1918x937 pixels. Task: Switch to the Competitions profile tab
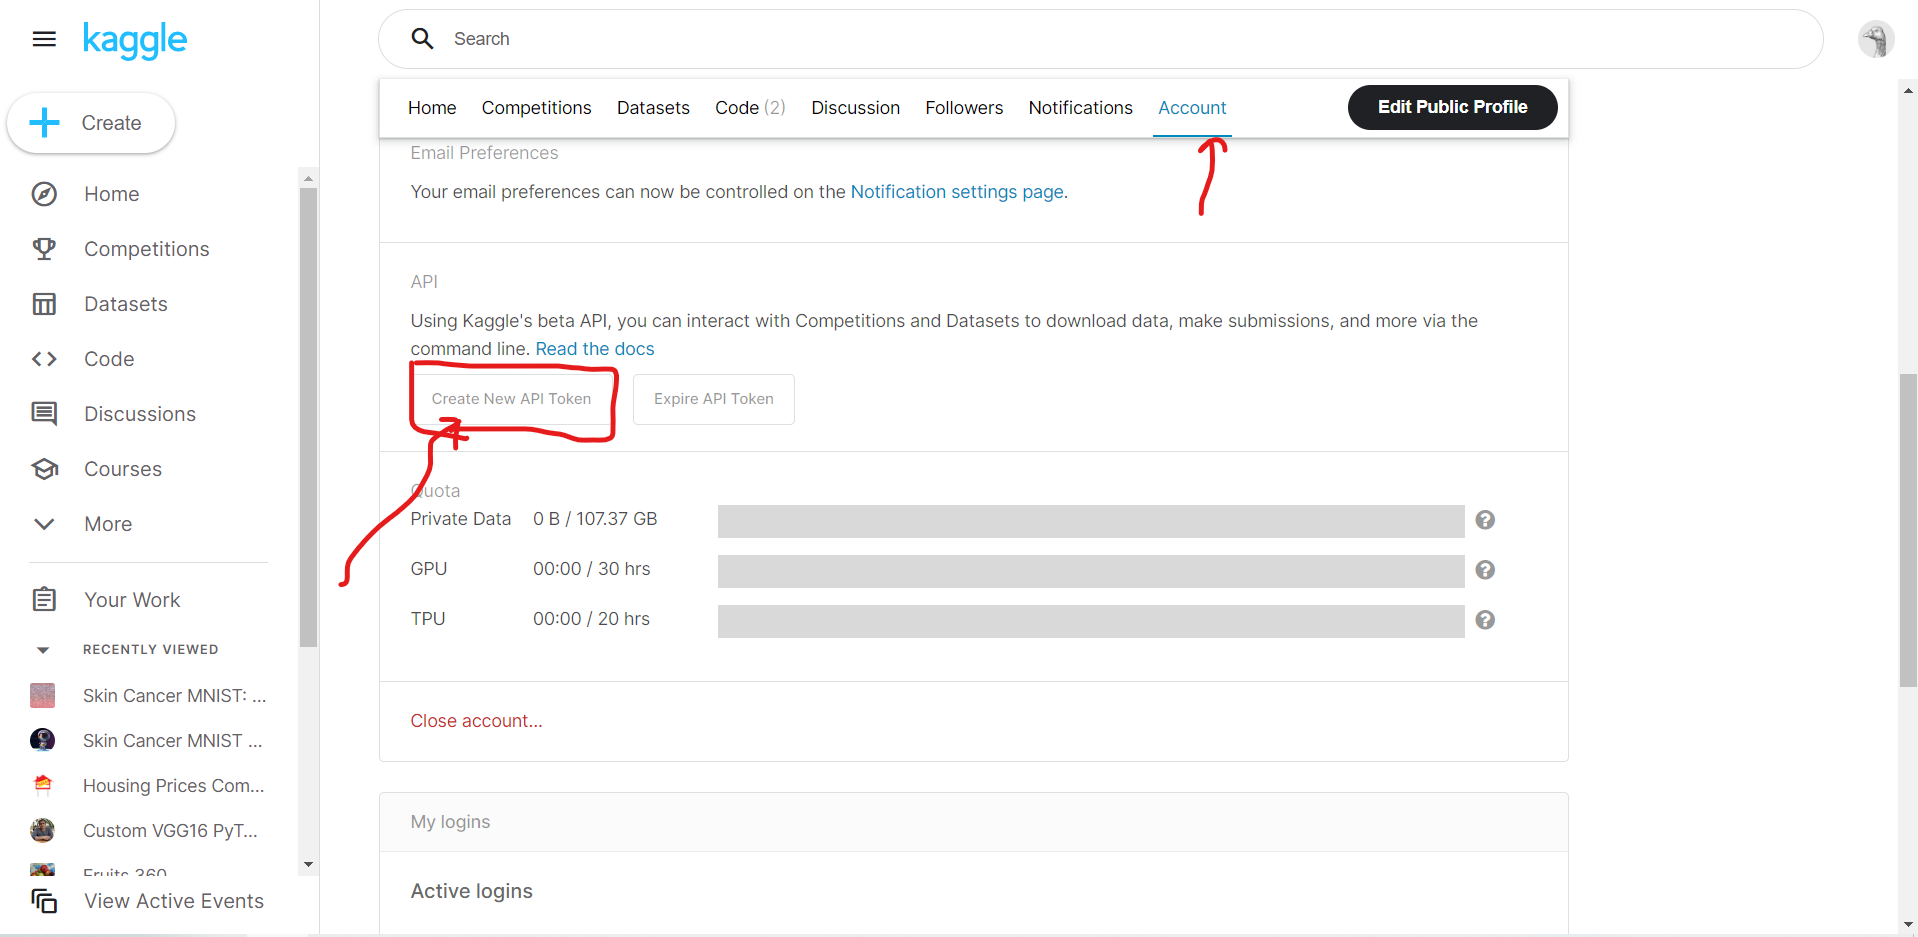click(x=536, y=108)
